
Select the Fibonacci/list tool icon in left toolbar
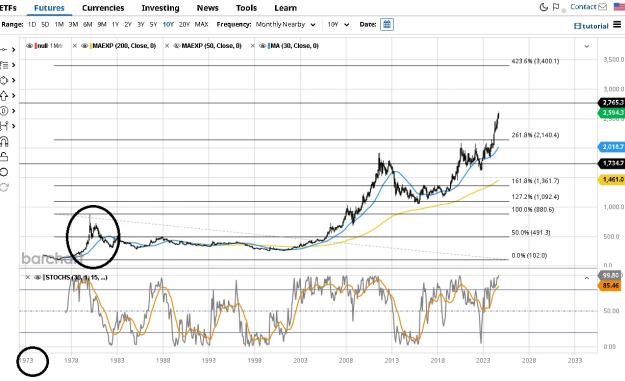pos(4,65)
